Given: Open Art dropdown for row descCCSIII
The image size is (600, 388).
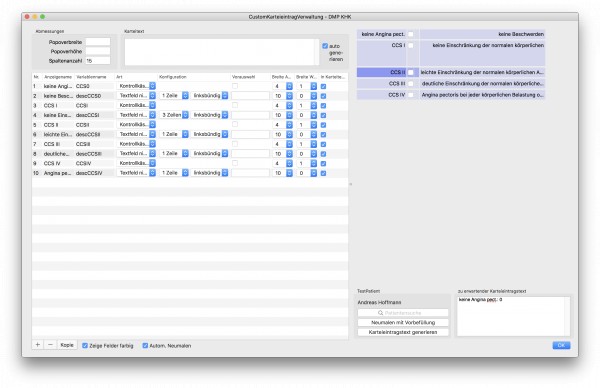Looking at the screenshot, I should 136,153.
